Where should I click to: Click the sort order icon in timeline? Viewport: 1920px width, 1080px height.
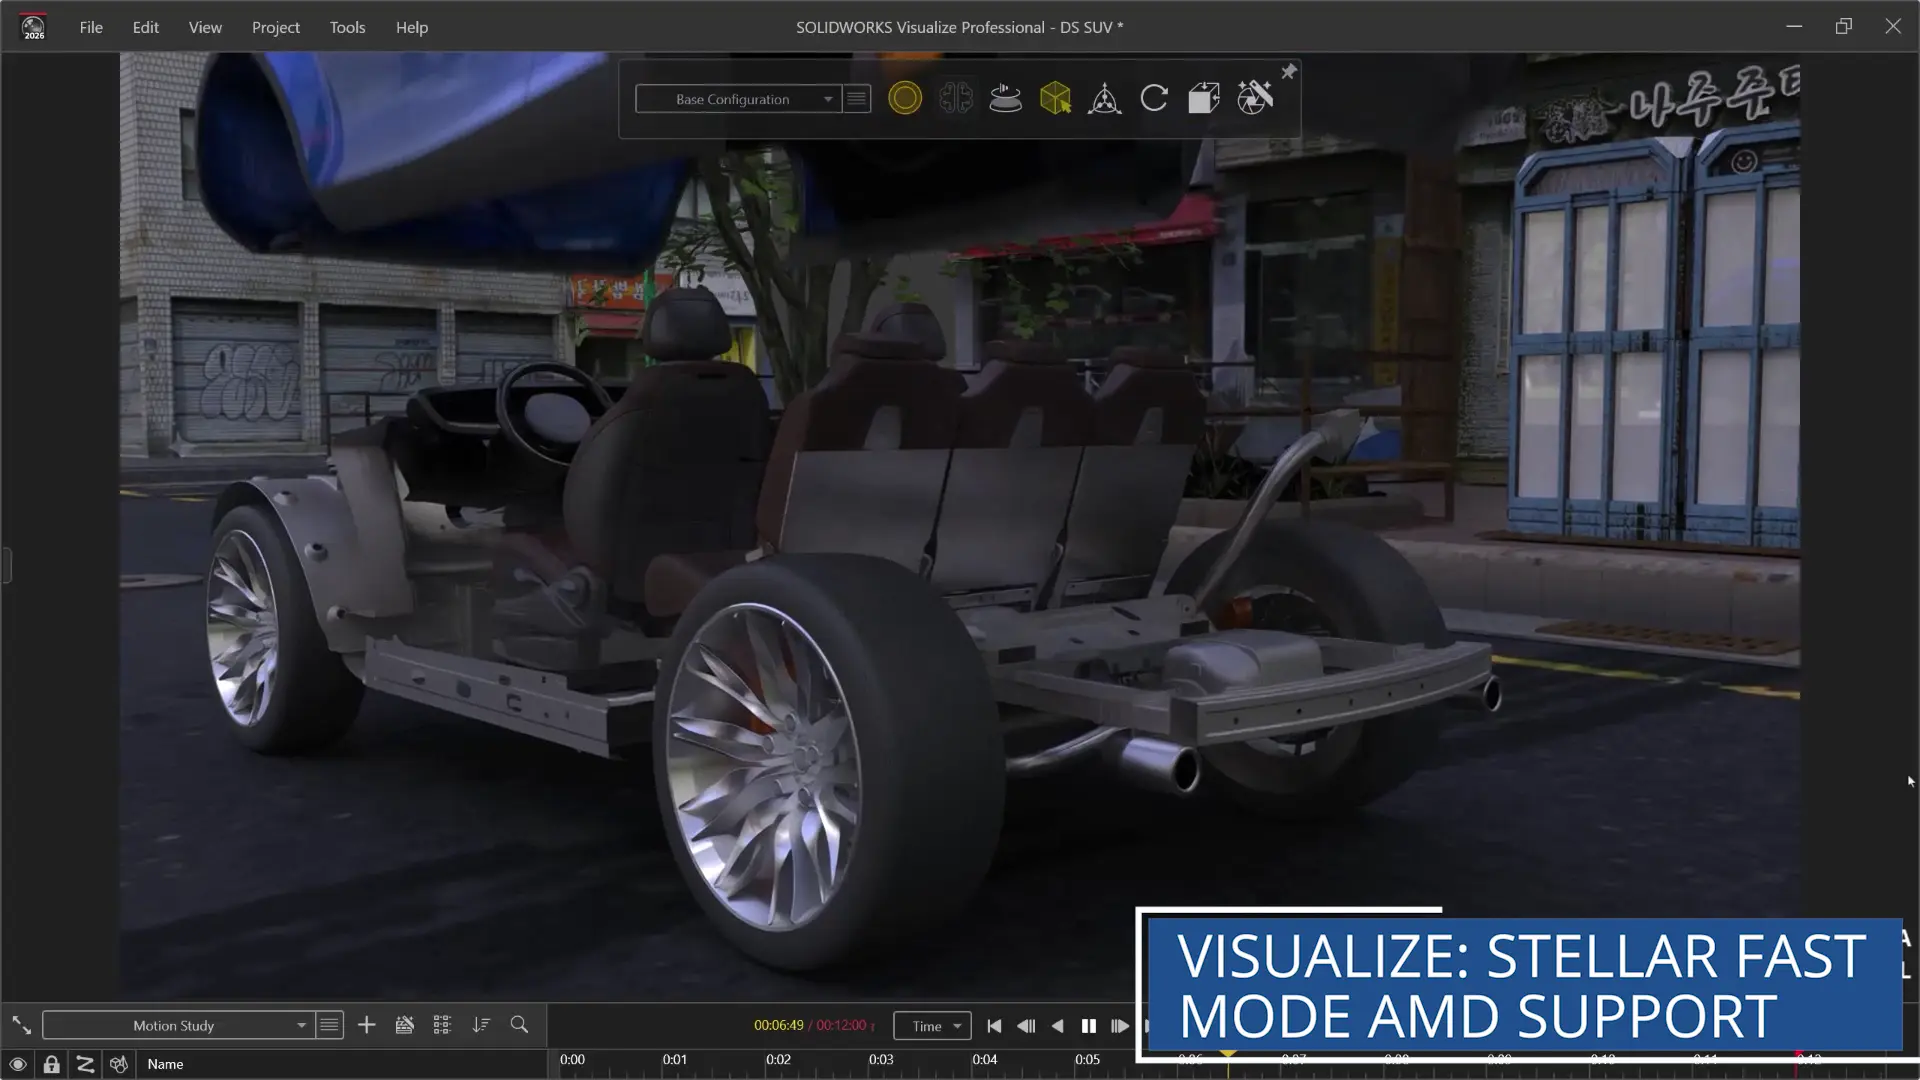click(x=481, y=1025)
